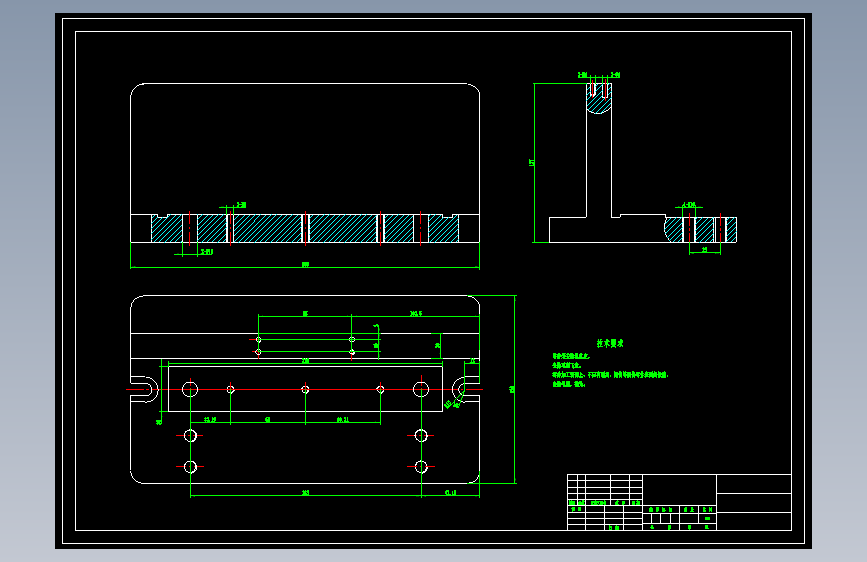Pick the middle small hole on the red centerline
Image resolution: width=867 pixels, height=562 pixels.
pos(305,389)
